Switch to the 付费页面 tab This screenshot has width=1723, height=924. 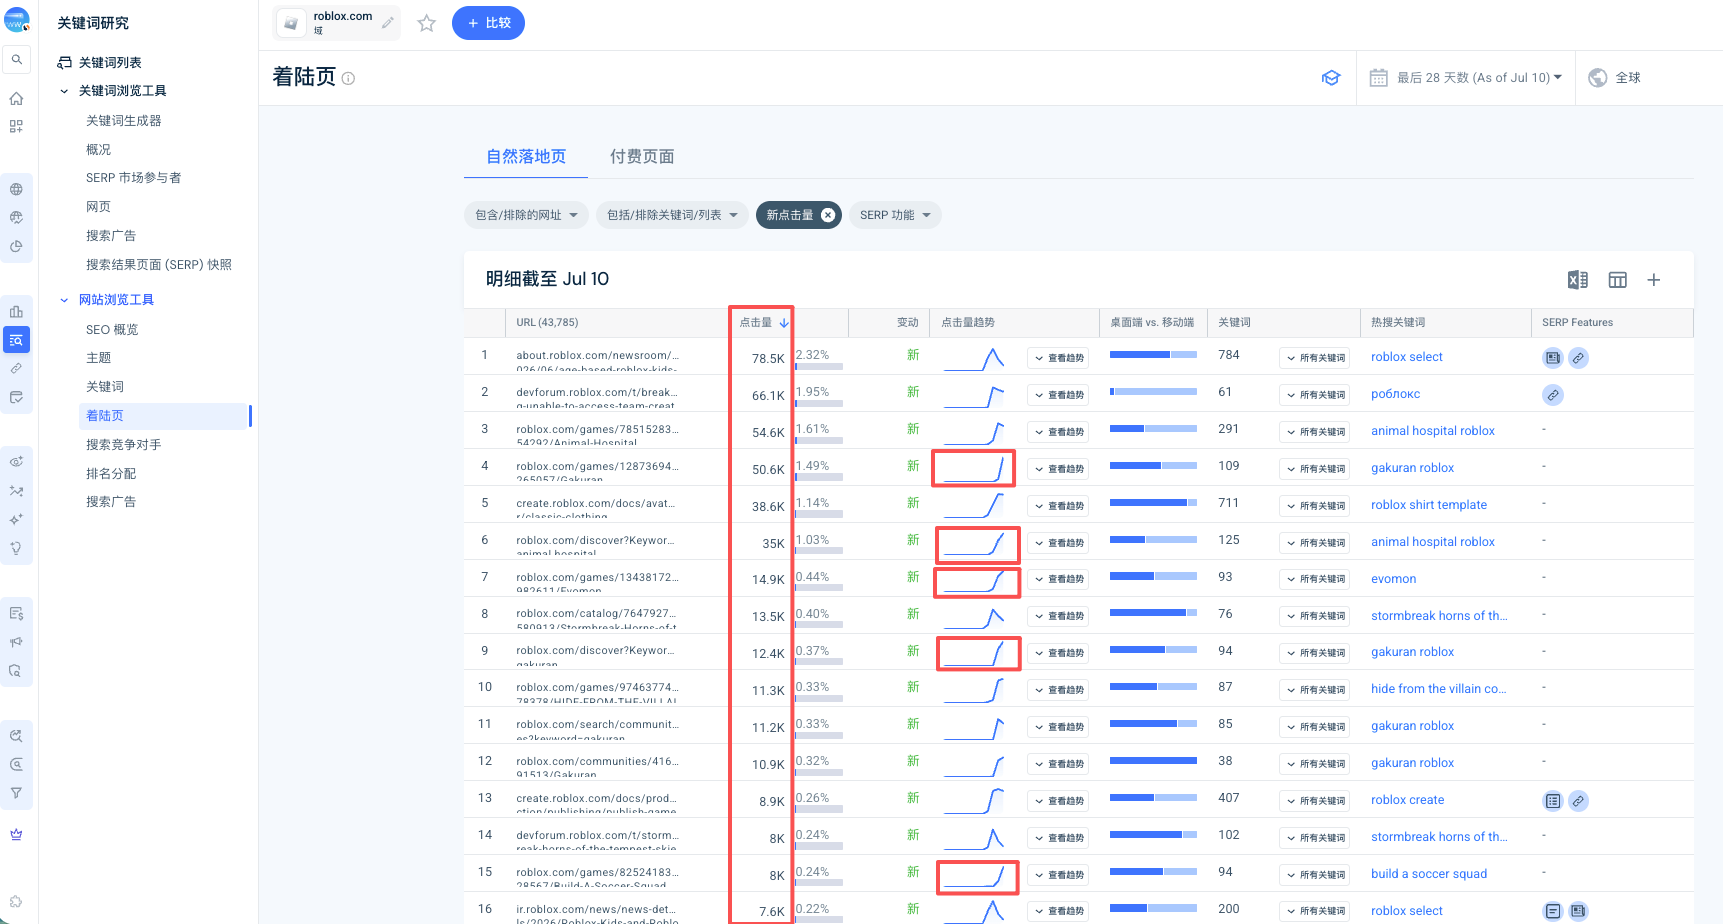pos(642,157)
